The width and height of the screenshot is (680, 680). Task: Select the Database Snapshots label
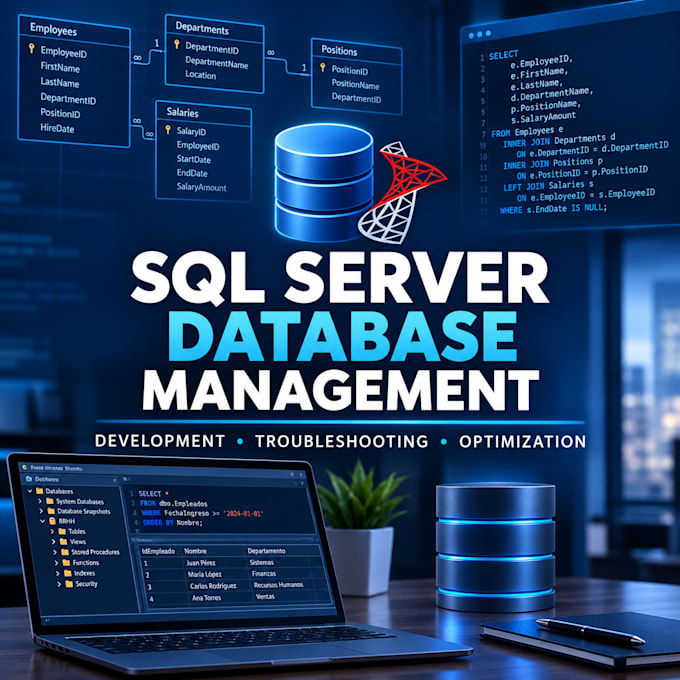(x=84, y=511)
